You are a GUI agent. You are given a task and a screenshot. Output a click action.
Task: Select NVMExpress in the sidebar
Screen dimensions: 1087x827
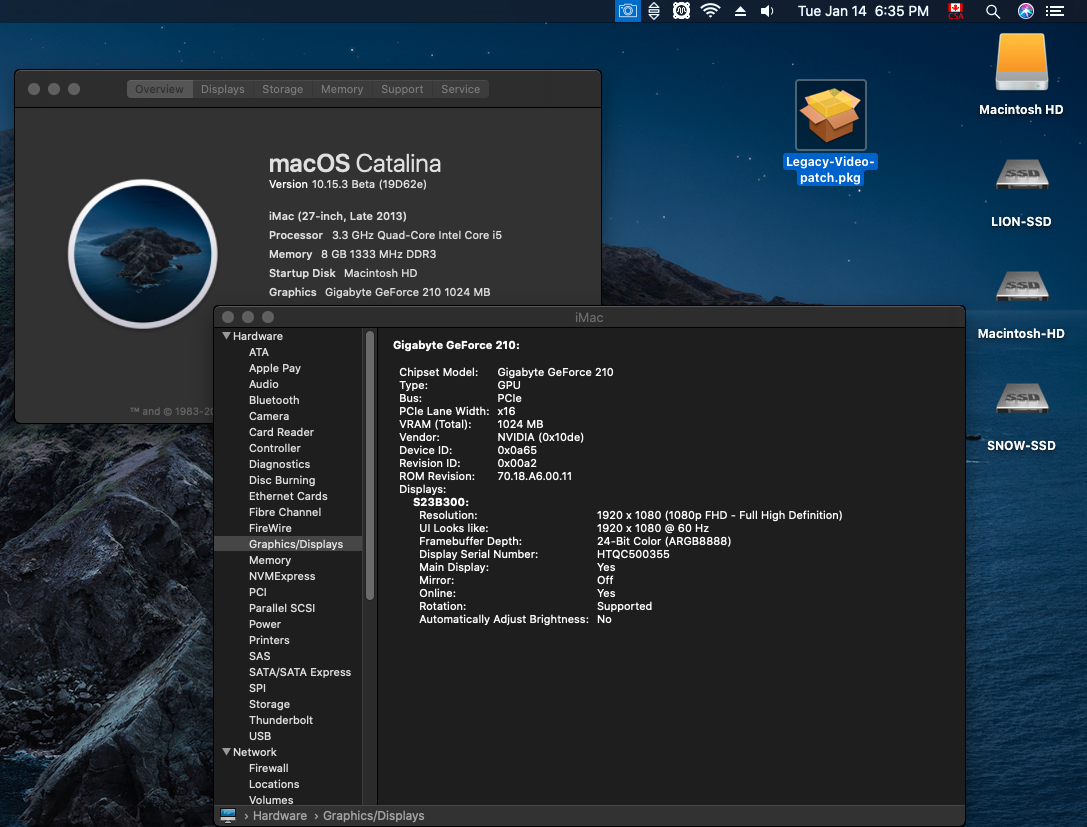point(282,576)
